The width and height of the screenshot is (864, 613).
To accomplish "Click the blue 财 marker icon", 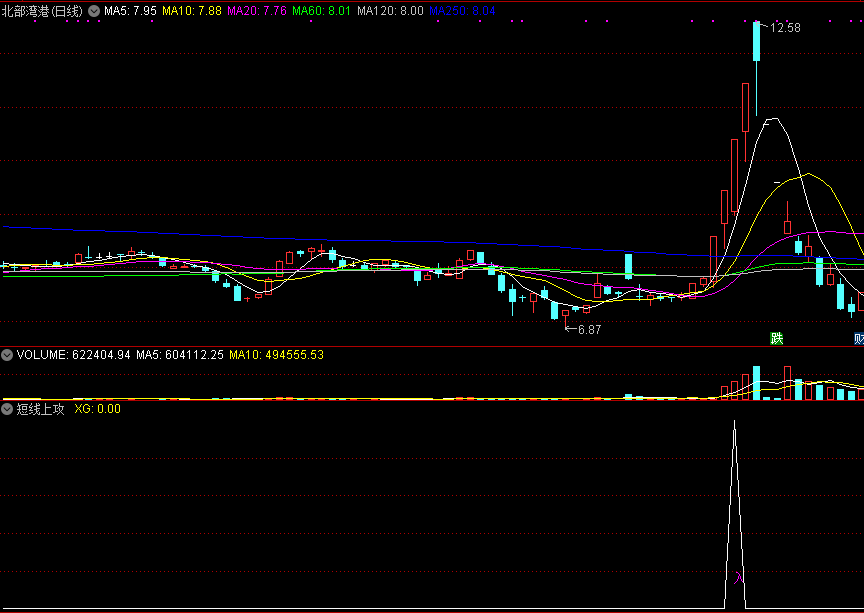I will [x=858, y=338].
